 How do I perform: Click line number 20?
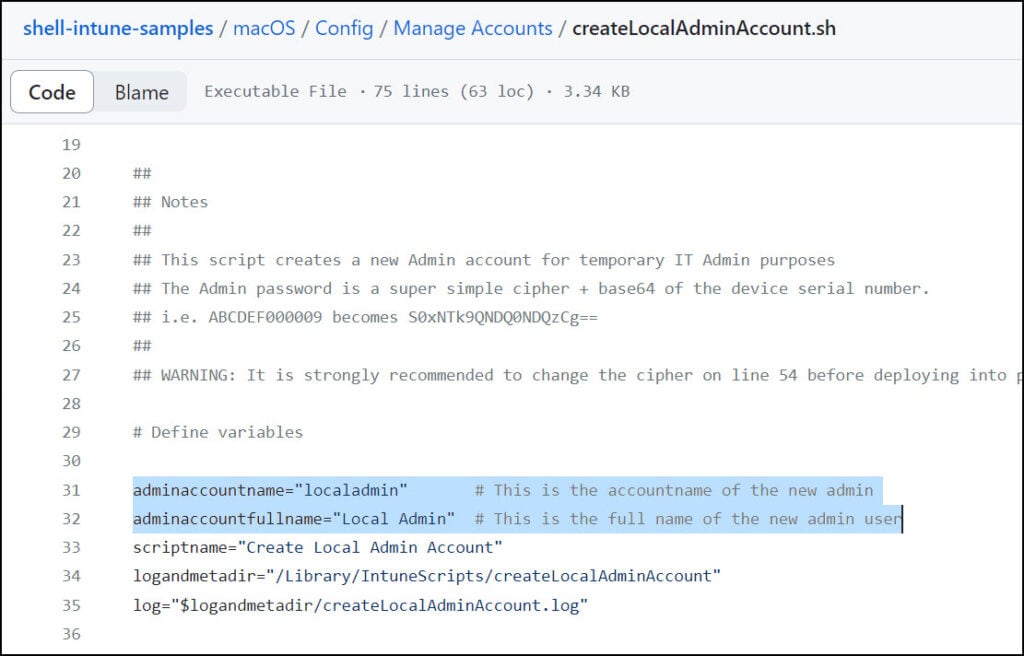tap(71, 173)
